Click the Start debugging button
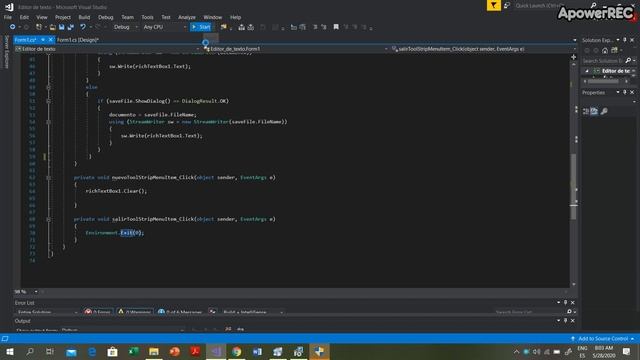 click(x=201, y=27)
